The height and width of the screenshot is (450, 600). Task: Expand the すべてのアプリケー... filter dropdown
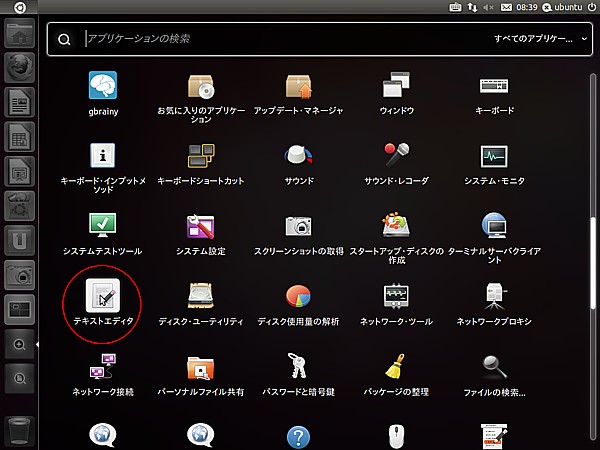[540, 39]
